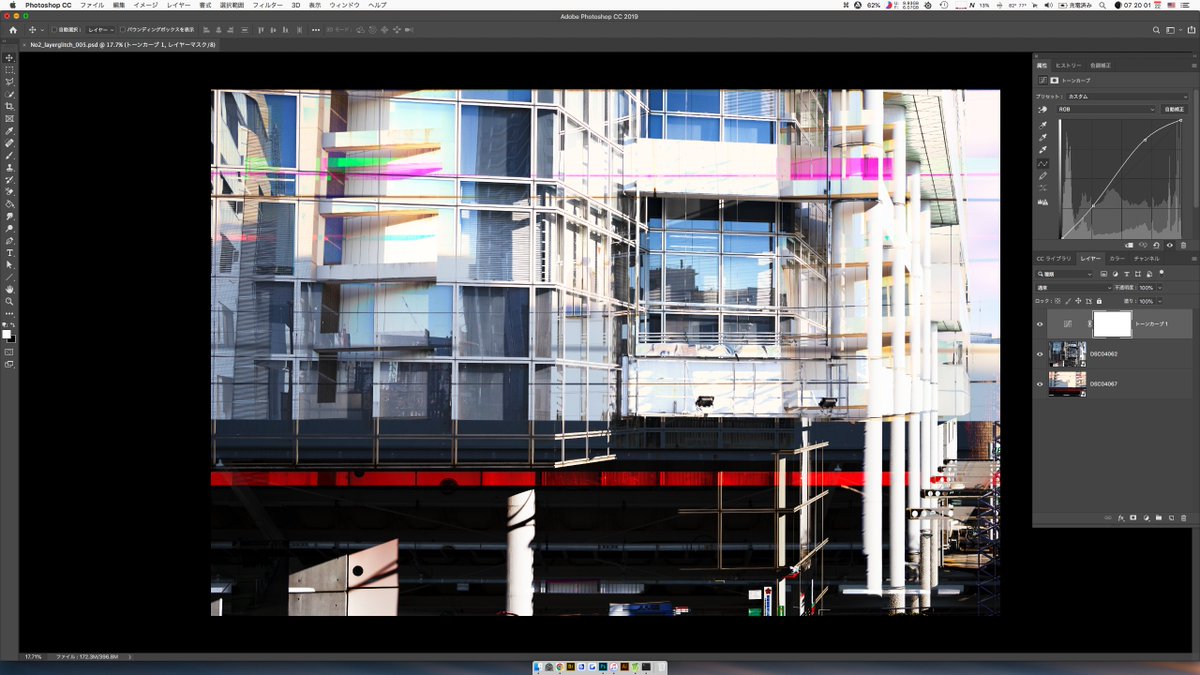
Task: Select the Eyedropper tool in the left toolbar
Action: (x=10, y=131)
